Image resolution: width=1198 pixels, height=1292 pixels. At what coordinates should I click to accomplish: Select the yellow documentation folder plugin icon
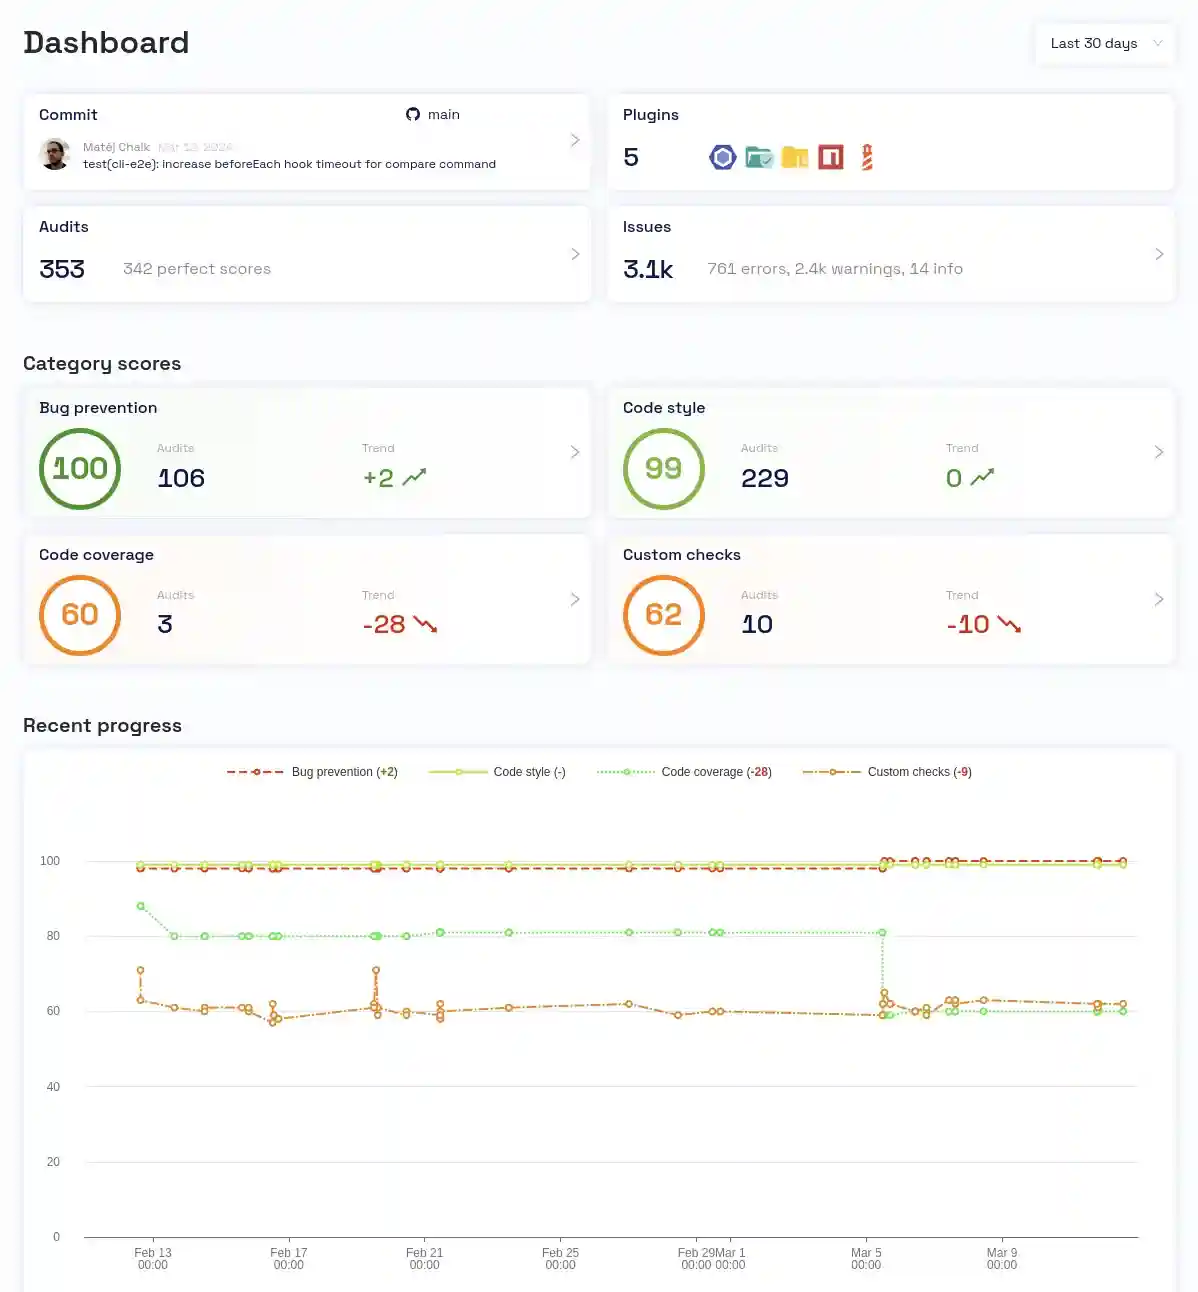(x=794, y=157)
